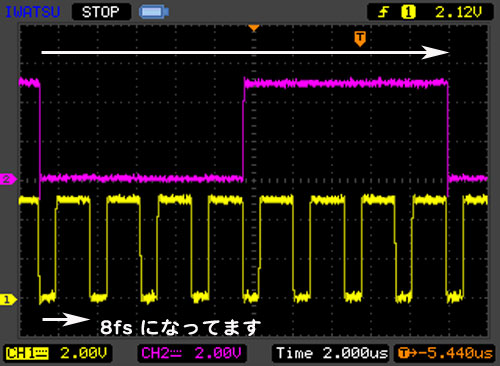Screen dimensions: 500x366
Task: Select the yellow channel 1 ground marker
Action: coord(7,299)
